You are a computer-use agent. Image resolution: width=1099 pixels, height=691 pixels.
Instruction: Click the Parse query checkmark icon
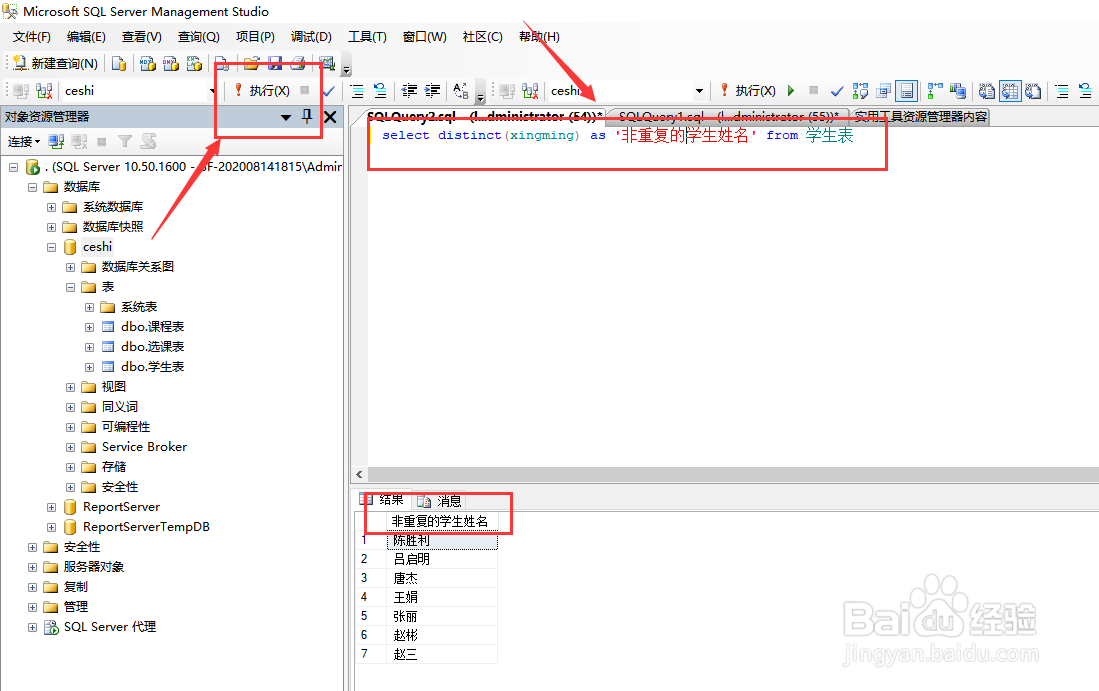tap(836, 91)
